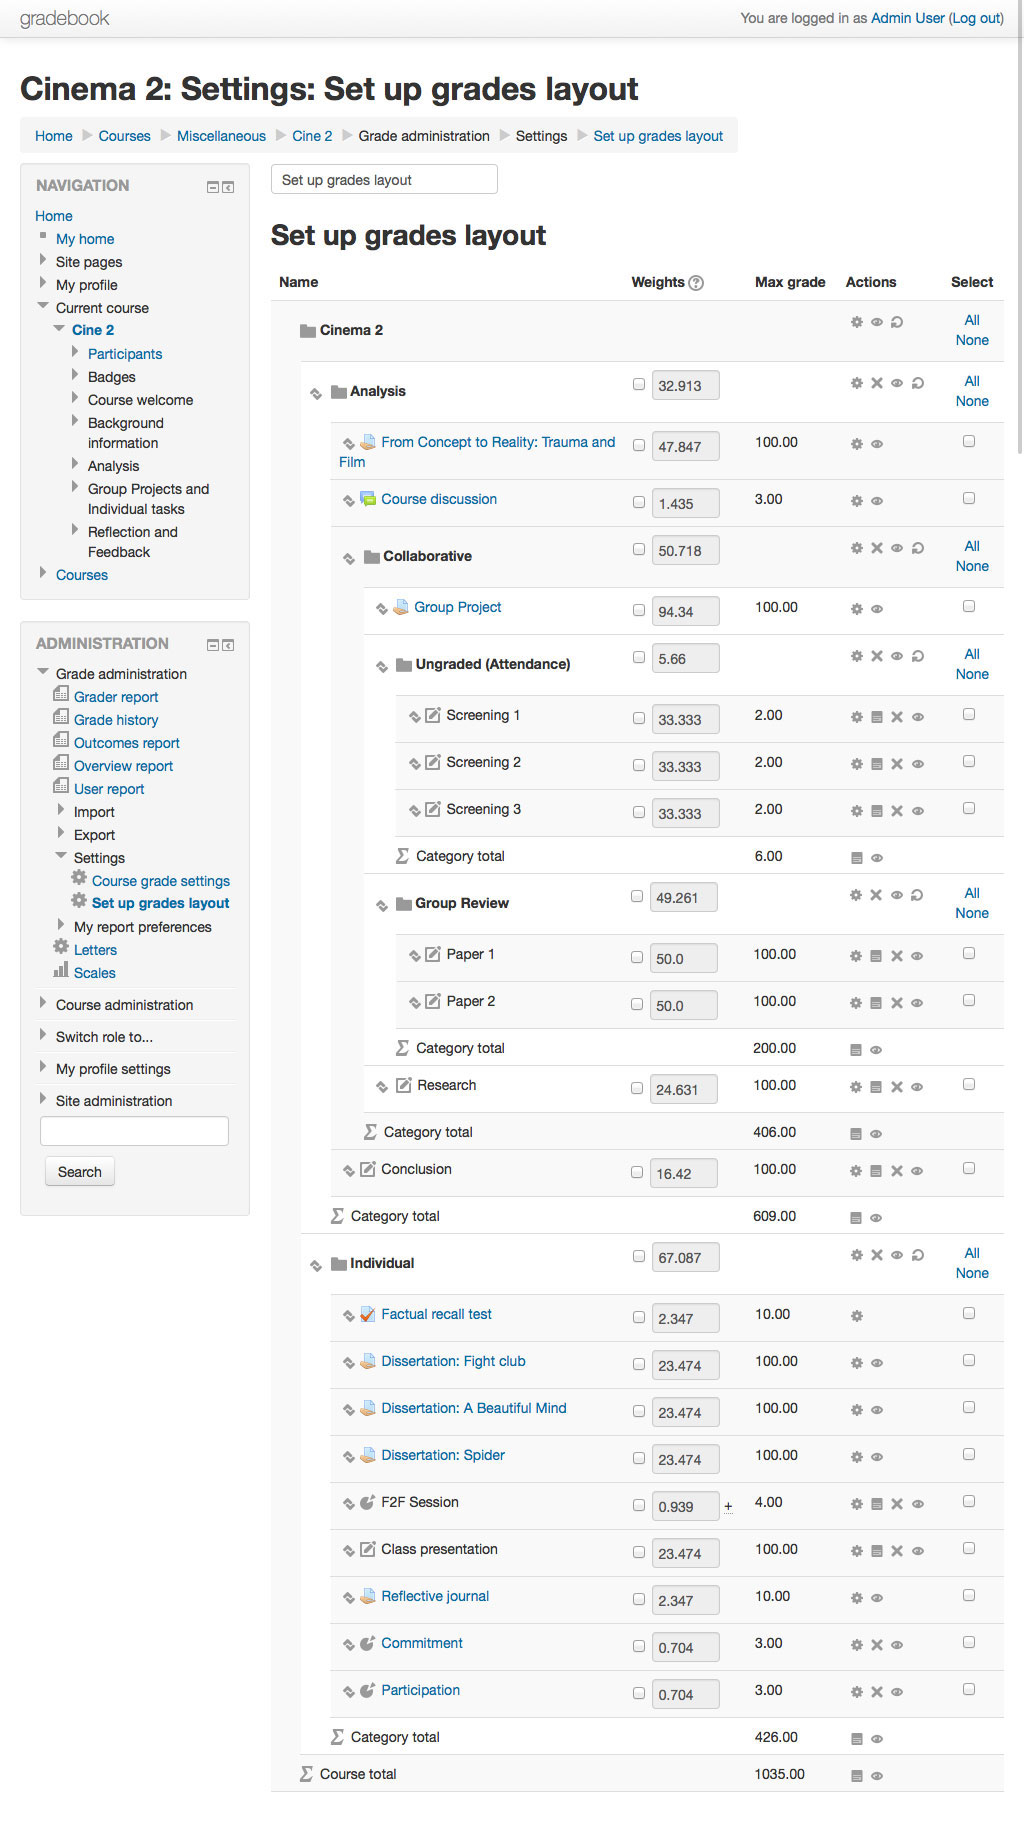The image size is (1024, 1848).
Task: Click edit calculation for F2F Session
Action: coord(876,1504)
